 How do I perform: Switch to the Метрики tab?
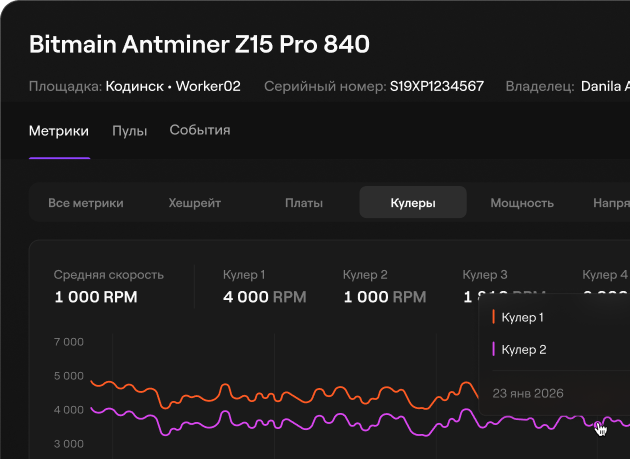click(x=59, y=131)
